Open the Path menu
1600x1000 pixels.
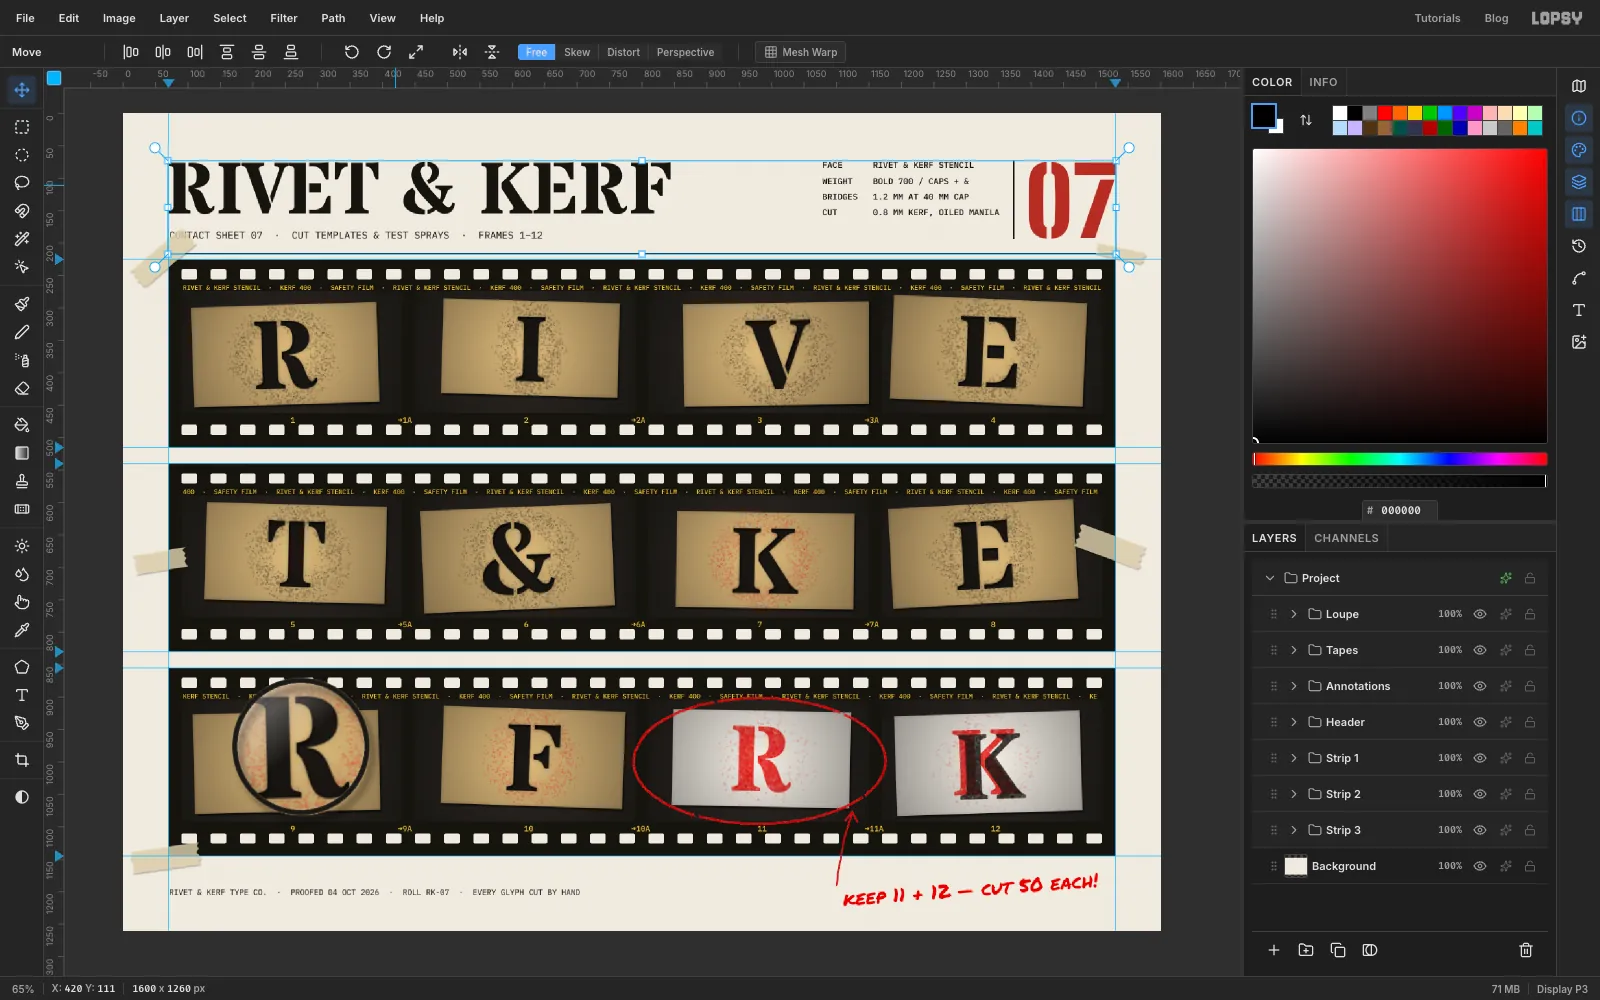[x=333, y=18]
